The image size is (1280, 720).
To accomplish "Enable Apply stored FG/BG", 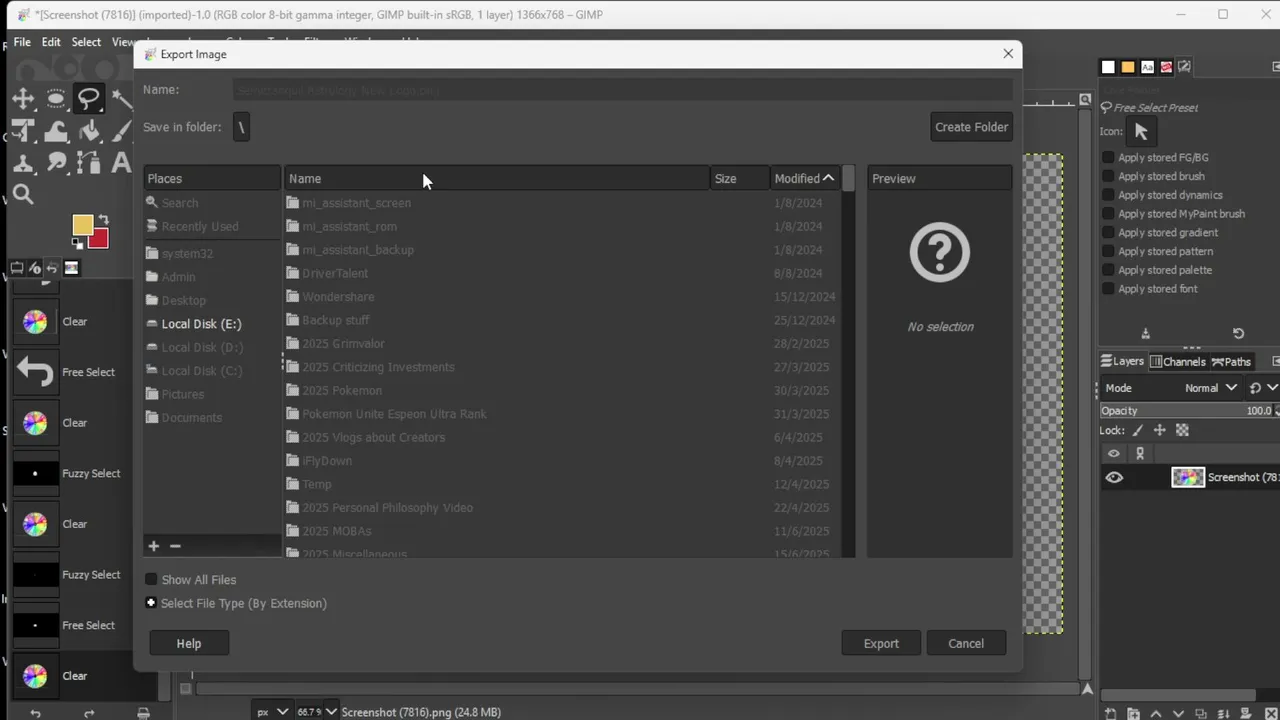I will tap(1108, 158).
